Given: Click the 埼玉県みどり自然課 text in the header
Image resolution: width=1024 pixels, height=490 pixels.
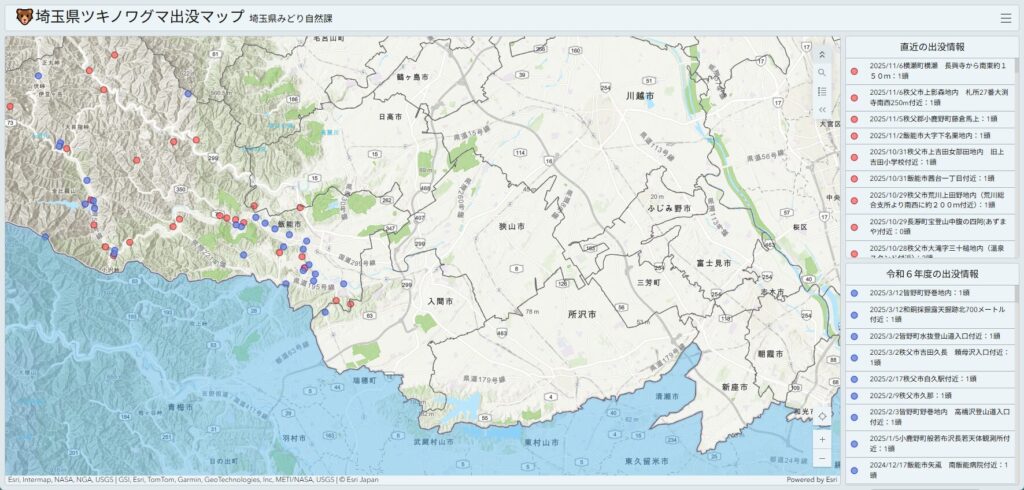Looking at the screenshot, I should click(x=291, y=19).
